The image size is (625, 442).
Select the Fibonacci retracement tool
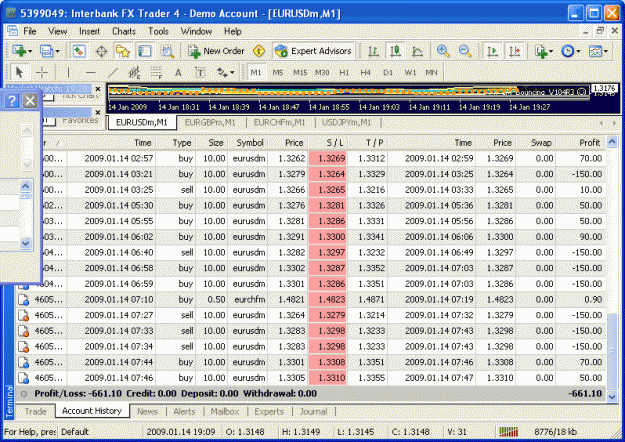pos(157,73)
